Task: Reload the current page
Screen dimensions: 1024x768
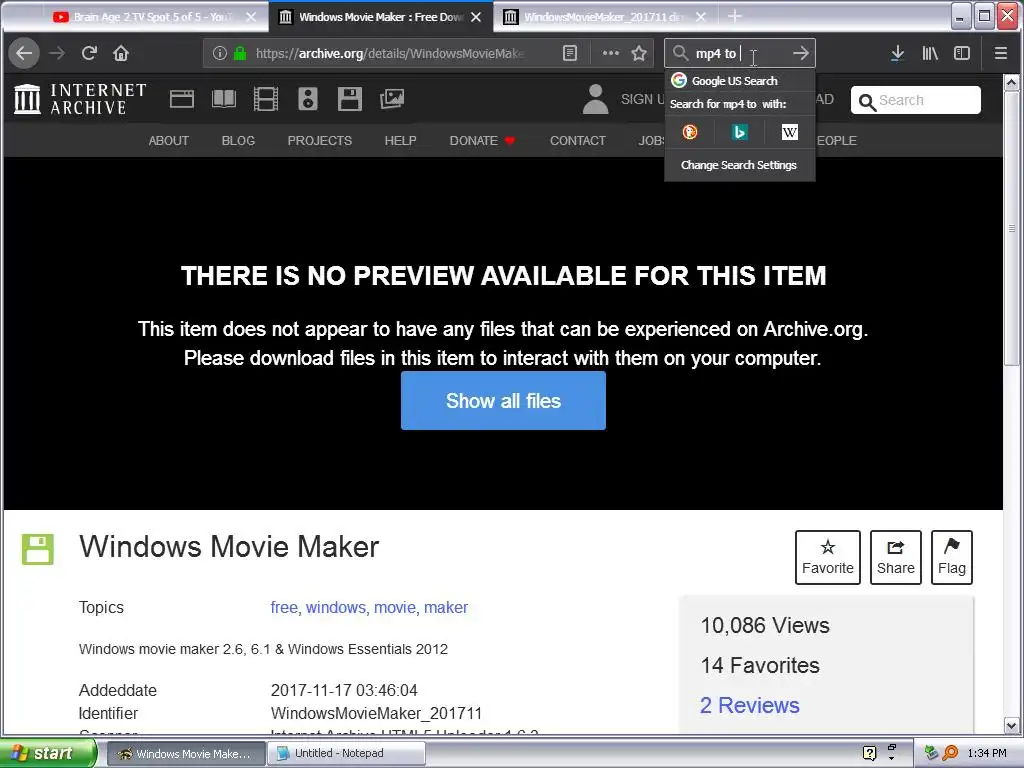Action: [x=89, y=53]
